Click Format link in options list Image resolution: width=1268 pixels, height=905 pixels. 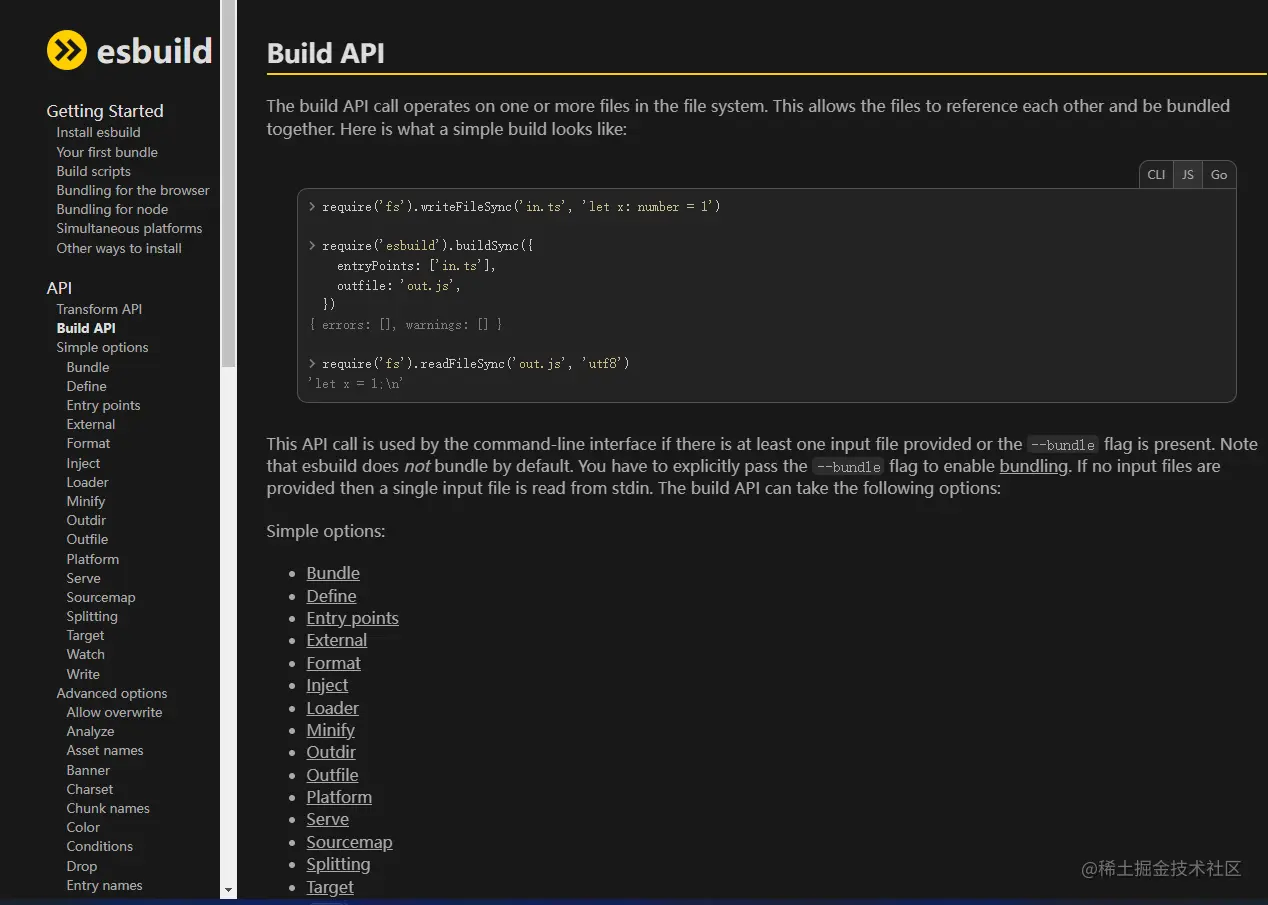coord(333,663)
